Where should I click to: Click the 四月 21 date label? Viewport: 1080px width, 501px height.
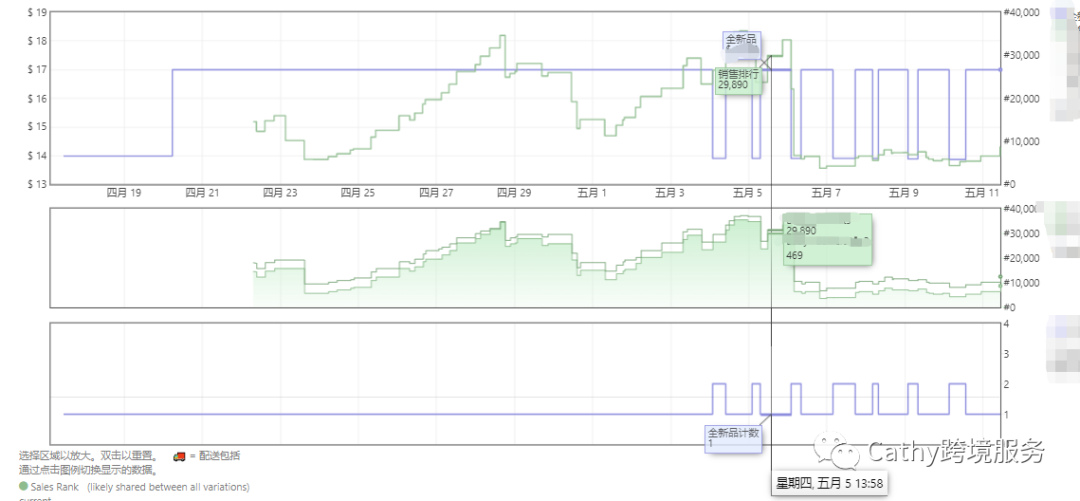click(x=202, y=194)
